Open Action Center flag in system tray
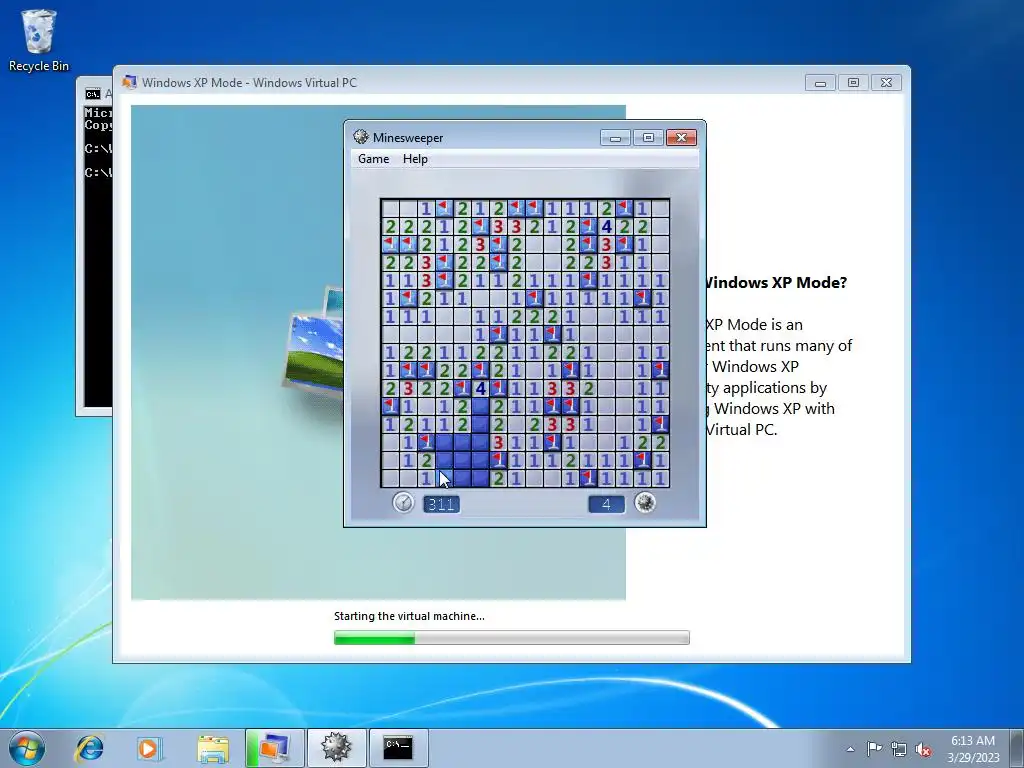Screen dimensions: 1024x768 (874, 749)
